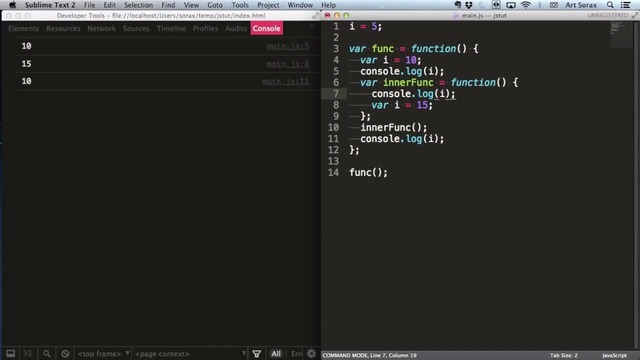This screenshot has width=640, height=360.
Task: Switch to the Resources tab
Action: click(63, 29)
